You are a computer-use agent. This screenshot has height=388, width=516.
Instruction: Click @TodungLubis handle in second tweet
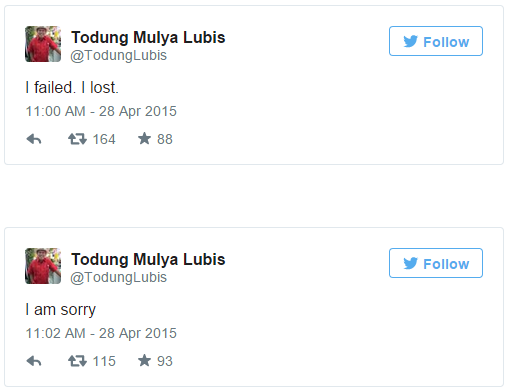coord(118,277)
